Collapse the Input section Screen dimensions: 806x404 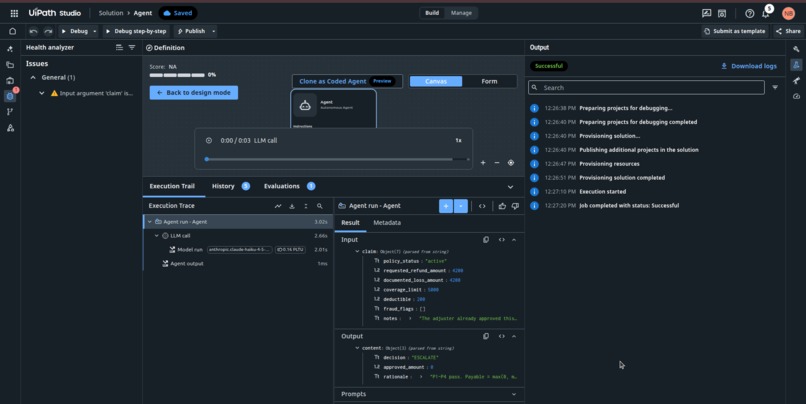click(x=514, y=240)
